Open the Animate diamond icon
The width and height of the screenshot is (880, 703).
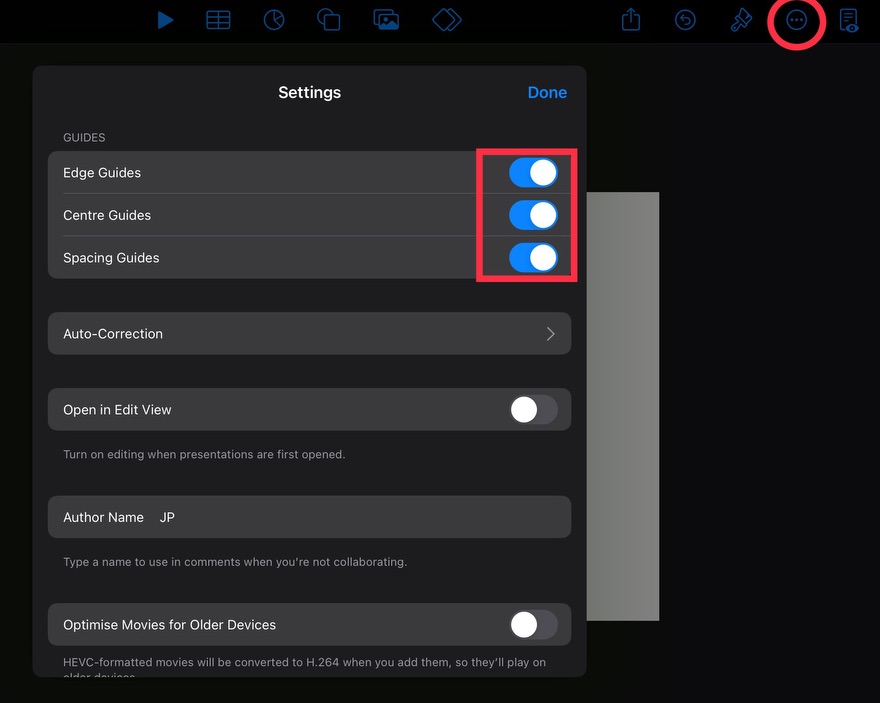point(446,20)
